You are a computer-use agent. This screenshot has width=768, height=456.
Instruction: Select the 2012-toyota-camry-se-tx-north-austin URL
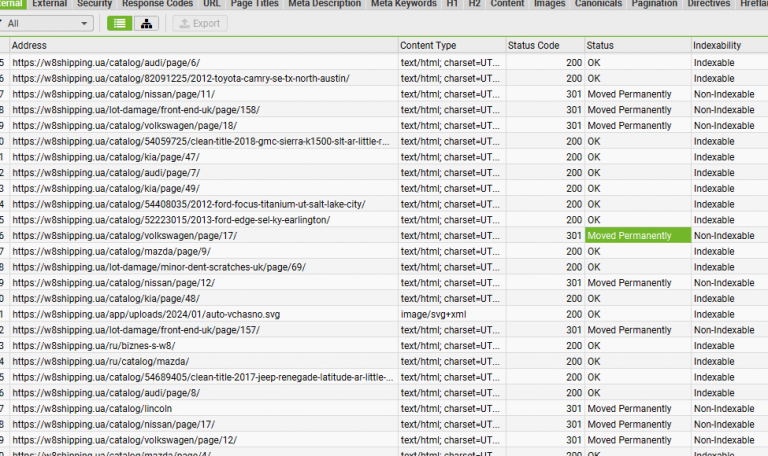(x=181, y=78)
